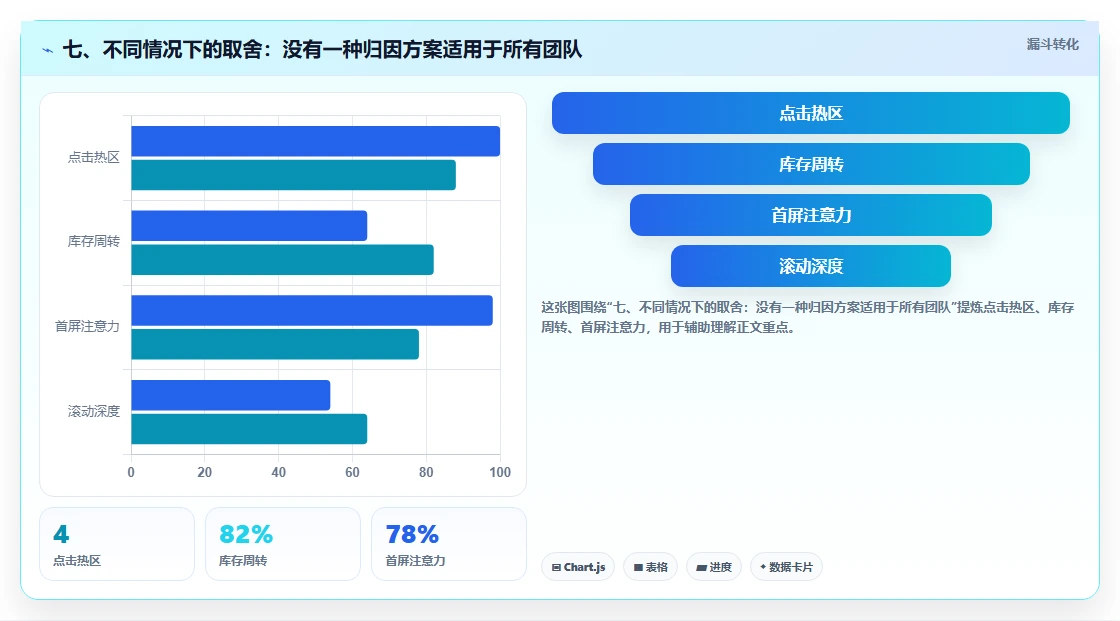Click the 库存周转 caption under 82%
The image size is (1120, 621).
tap(243, 561)
